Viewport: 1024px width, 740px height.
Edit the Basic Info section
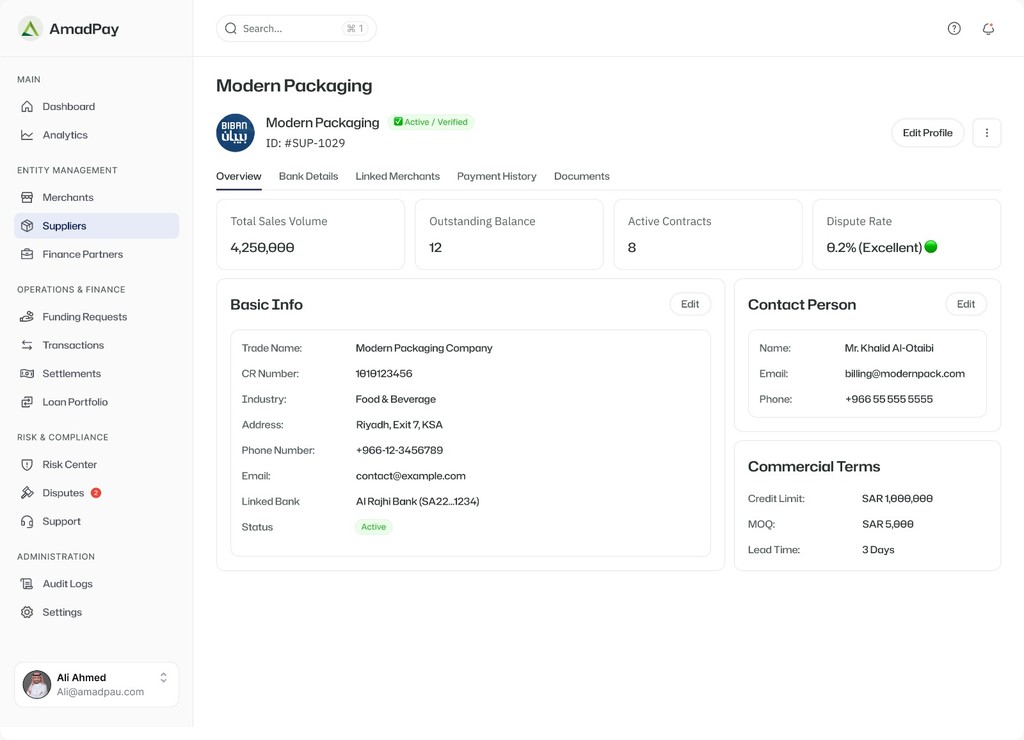coord(690,304)
